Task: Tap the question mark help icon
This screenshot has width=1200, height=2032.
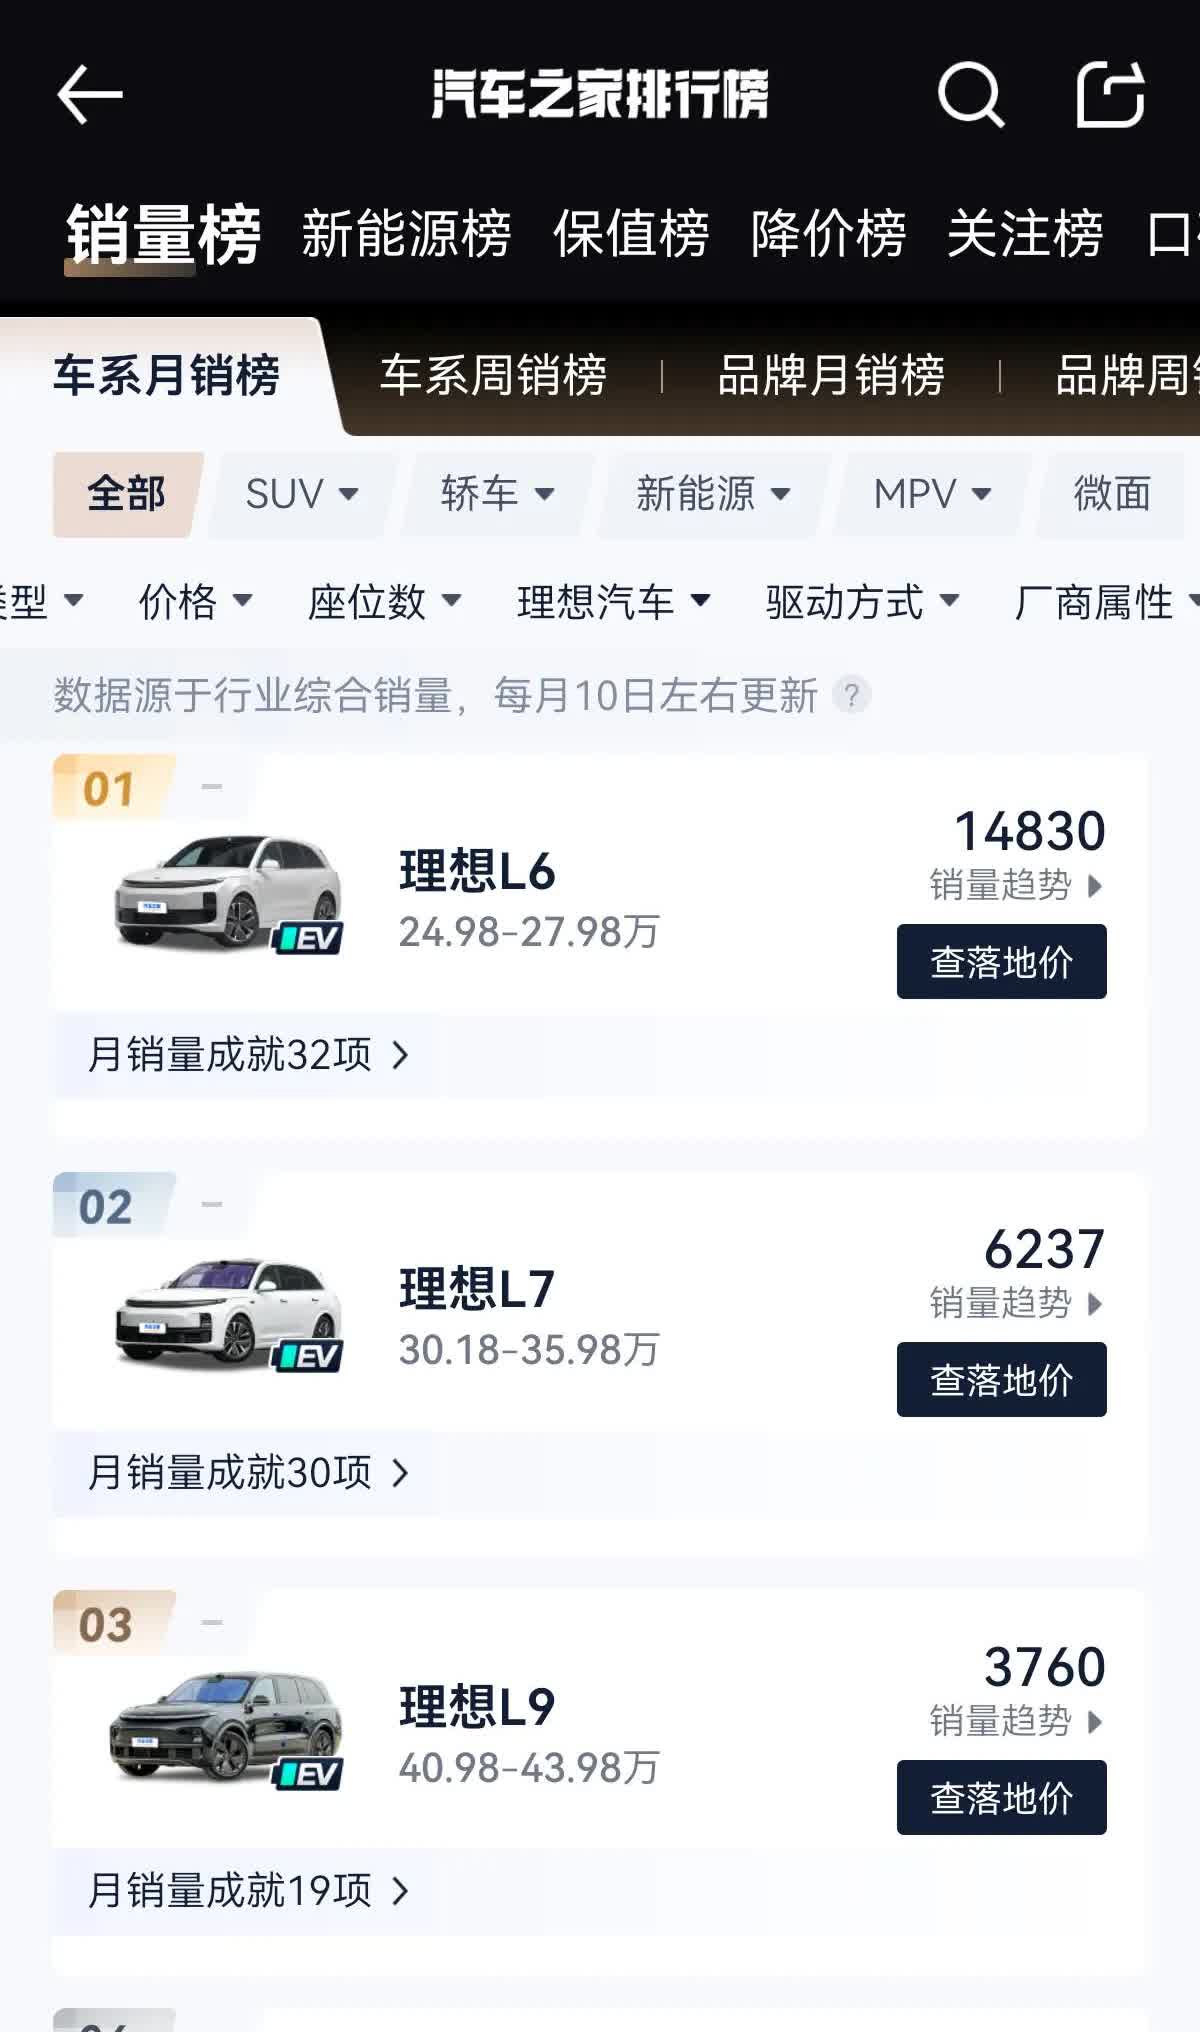Action: (851, 695)
